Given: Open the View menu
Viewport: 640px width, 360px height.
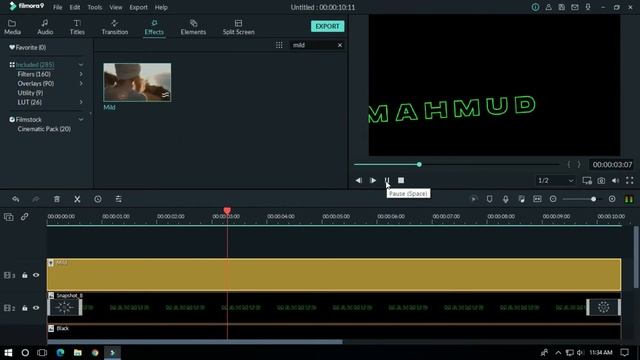Looking at the screenshot, I should pos(116,7).
